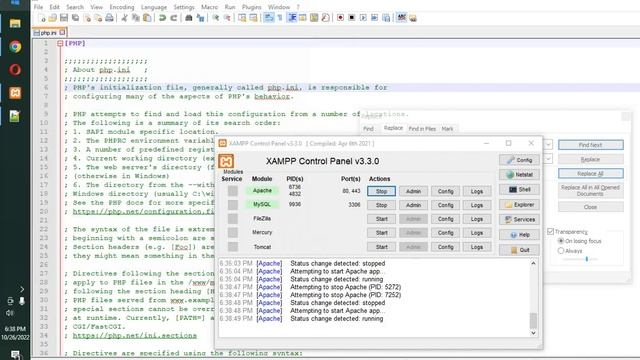Open the Plugins menu
The width and height of the screenshot is (640, 360).
coord(251,7)
